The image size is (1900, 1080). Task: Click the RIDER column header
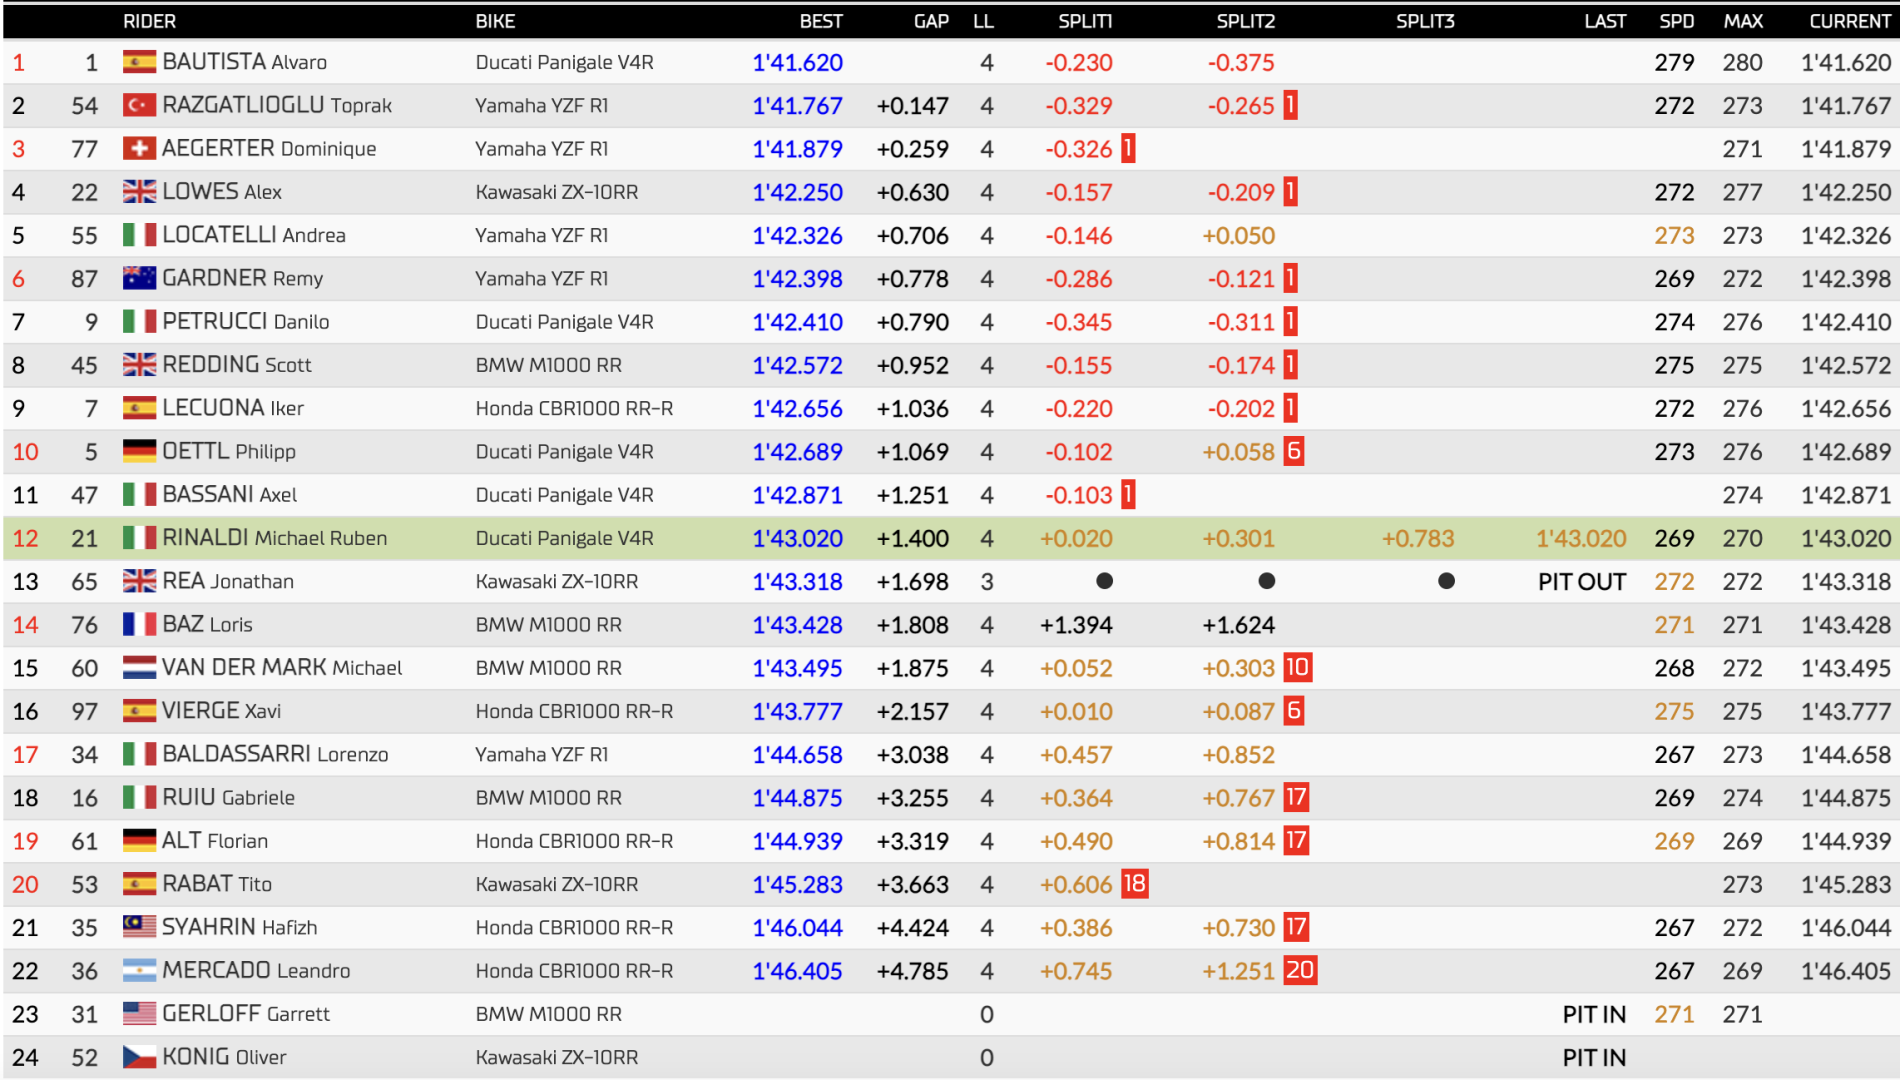coord(149,21)
